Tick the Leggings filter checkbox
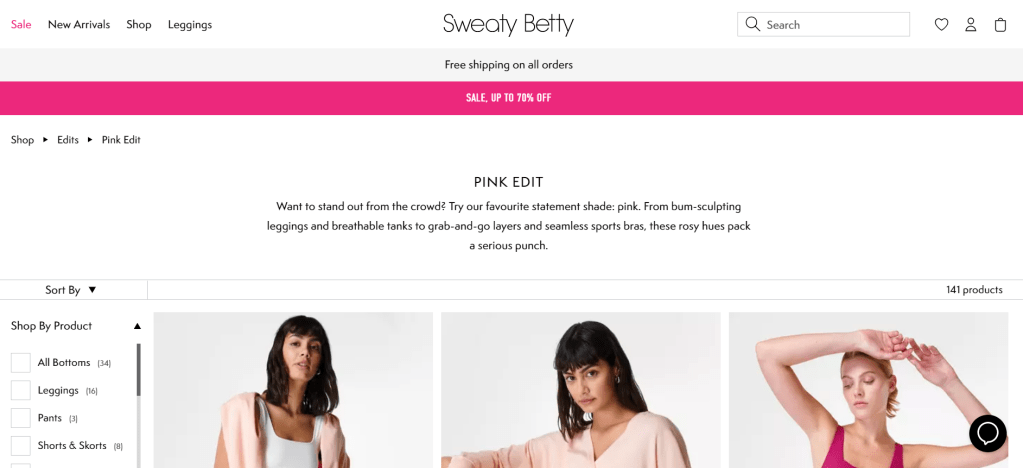 click(21, 390)
